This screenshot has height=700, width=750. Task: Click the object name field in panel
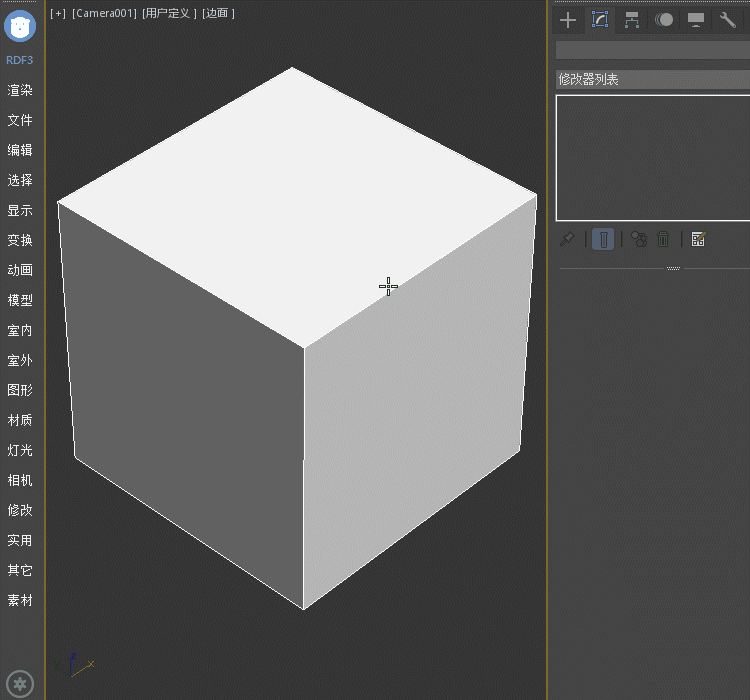(x=652, y=50)
